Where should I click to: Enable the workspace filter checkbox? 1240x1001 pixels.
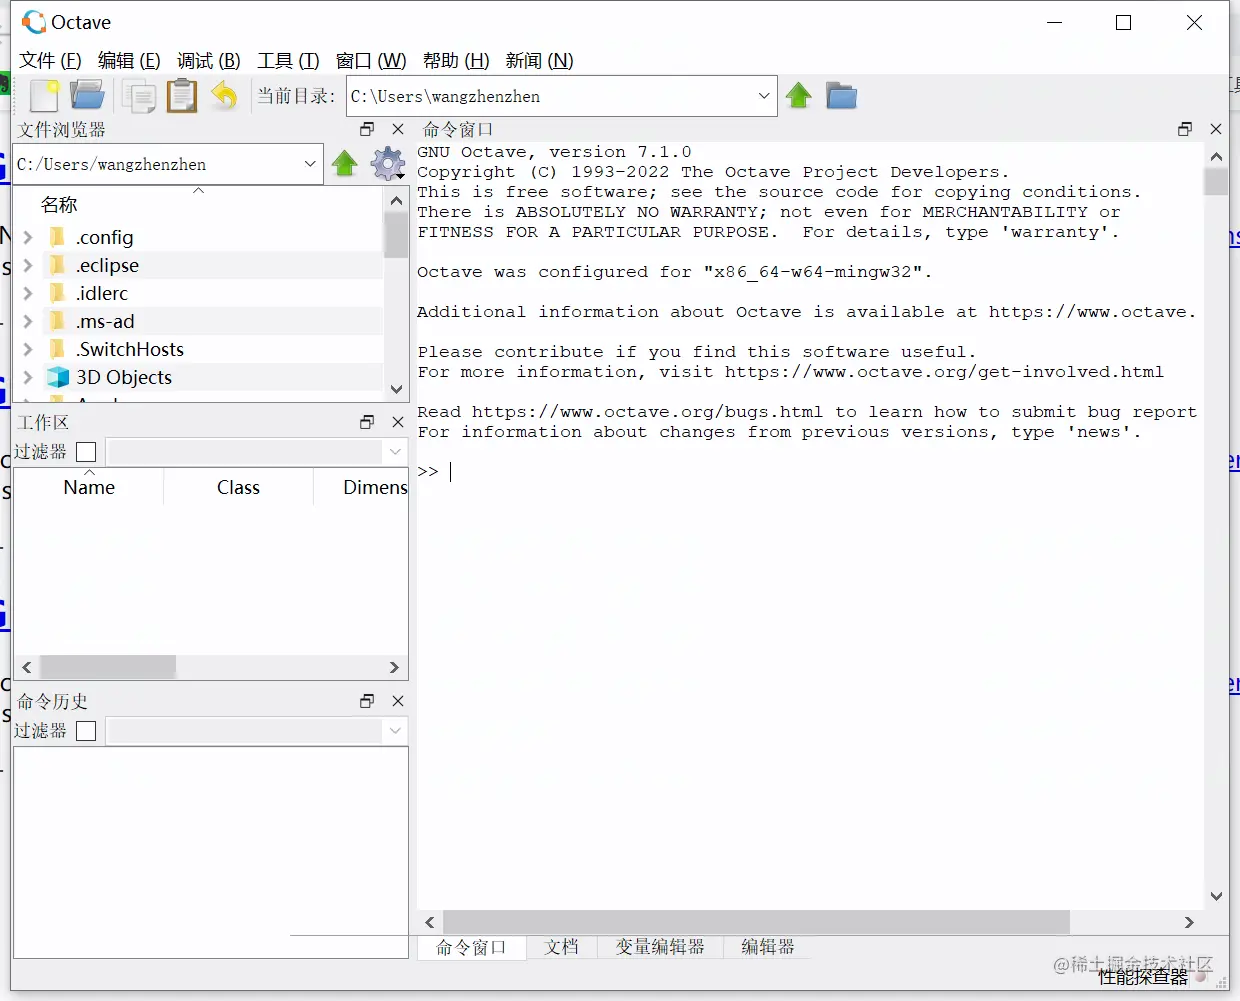[x=86, y=452]
